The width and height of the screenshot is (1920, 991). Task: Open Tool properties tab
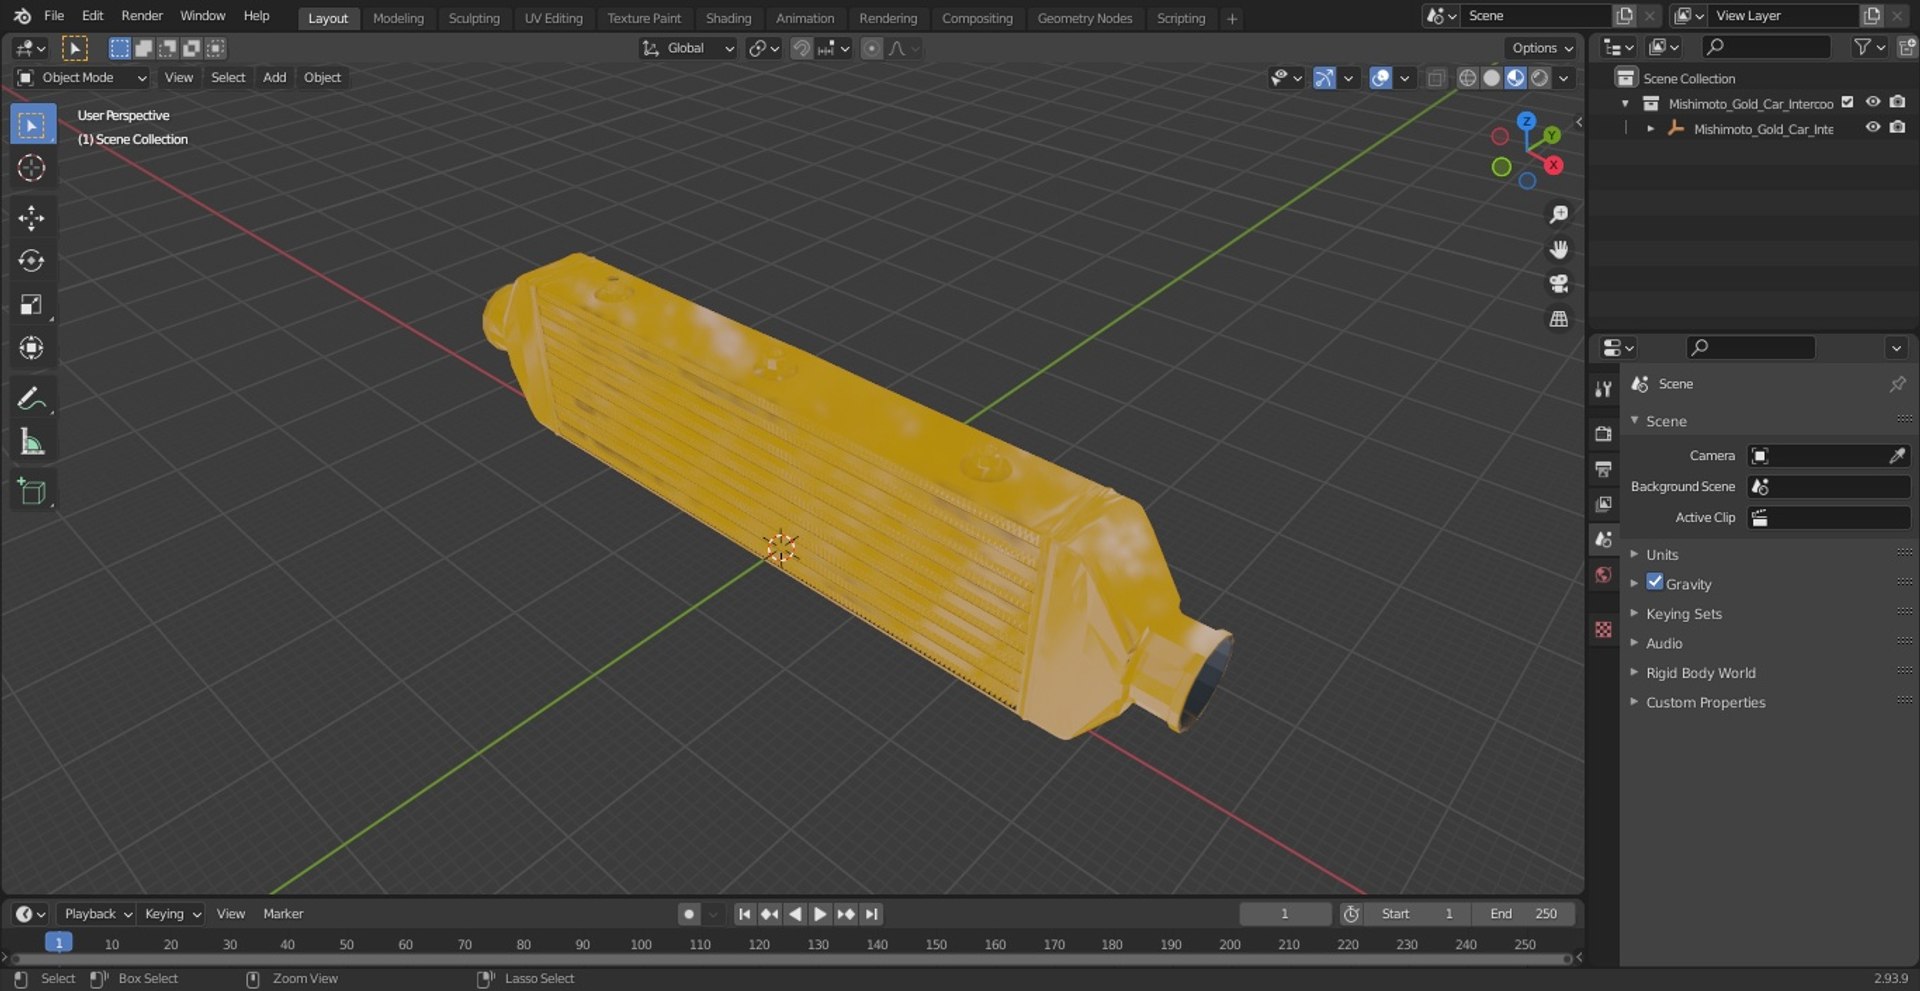1603,389
